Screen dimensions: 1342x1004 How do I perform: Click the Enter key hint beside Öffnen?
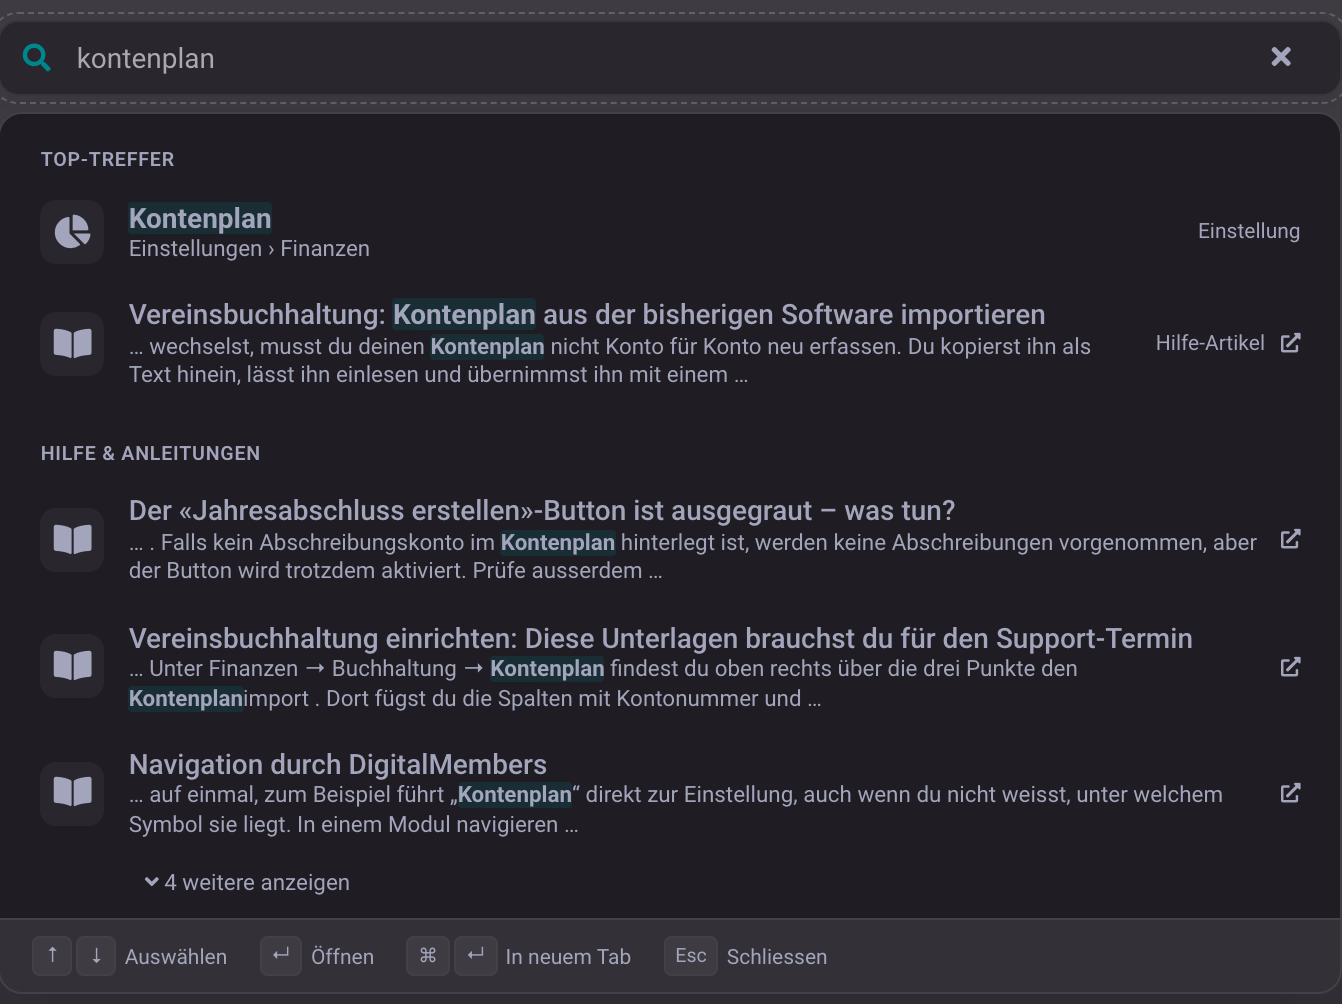point(281,956)
